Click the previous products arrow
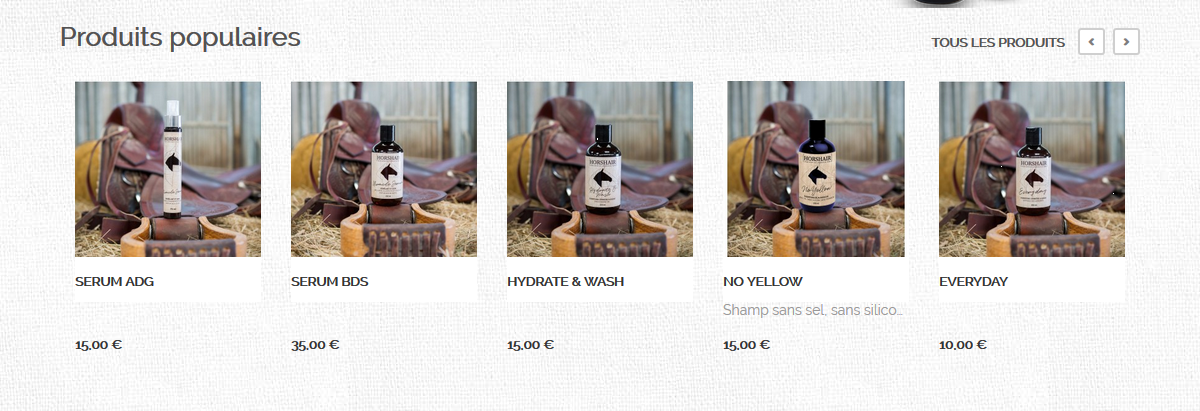This screenshot has height=411, width=1200. coord(1091,42)
